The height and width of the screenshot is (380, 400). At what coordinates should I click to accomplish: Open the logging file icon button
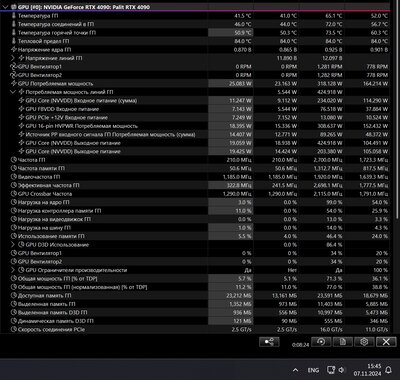tap(342, 342)
